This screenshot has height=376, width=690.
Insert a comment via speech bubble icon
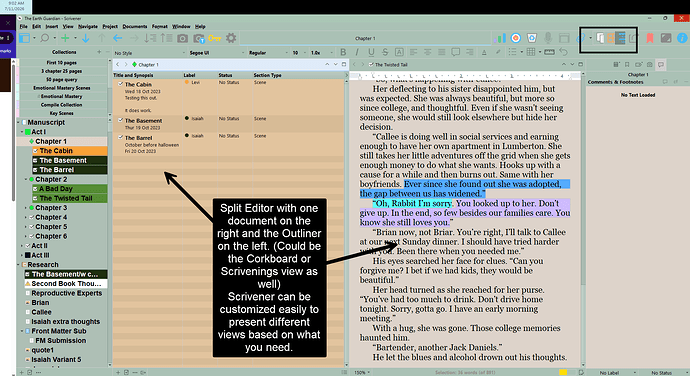[455, 52]
